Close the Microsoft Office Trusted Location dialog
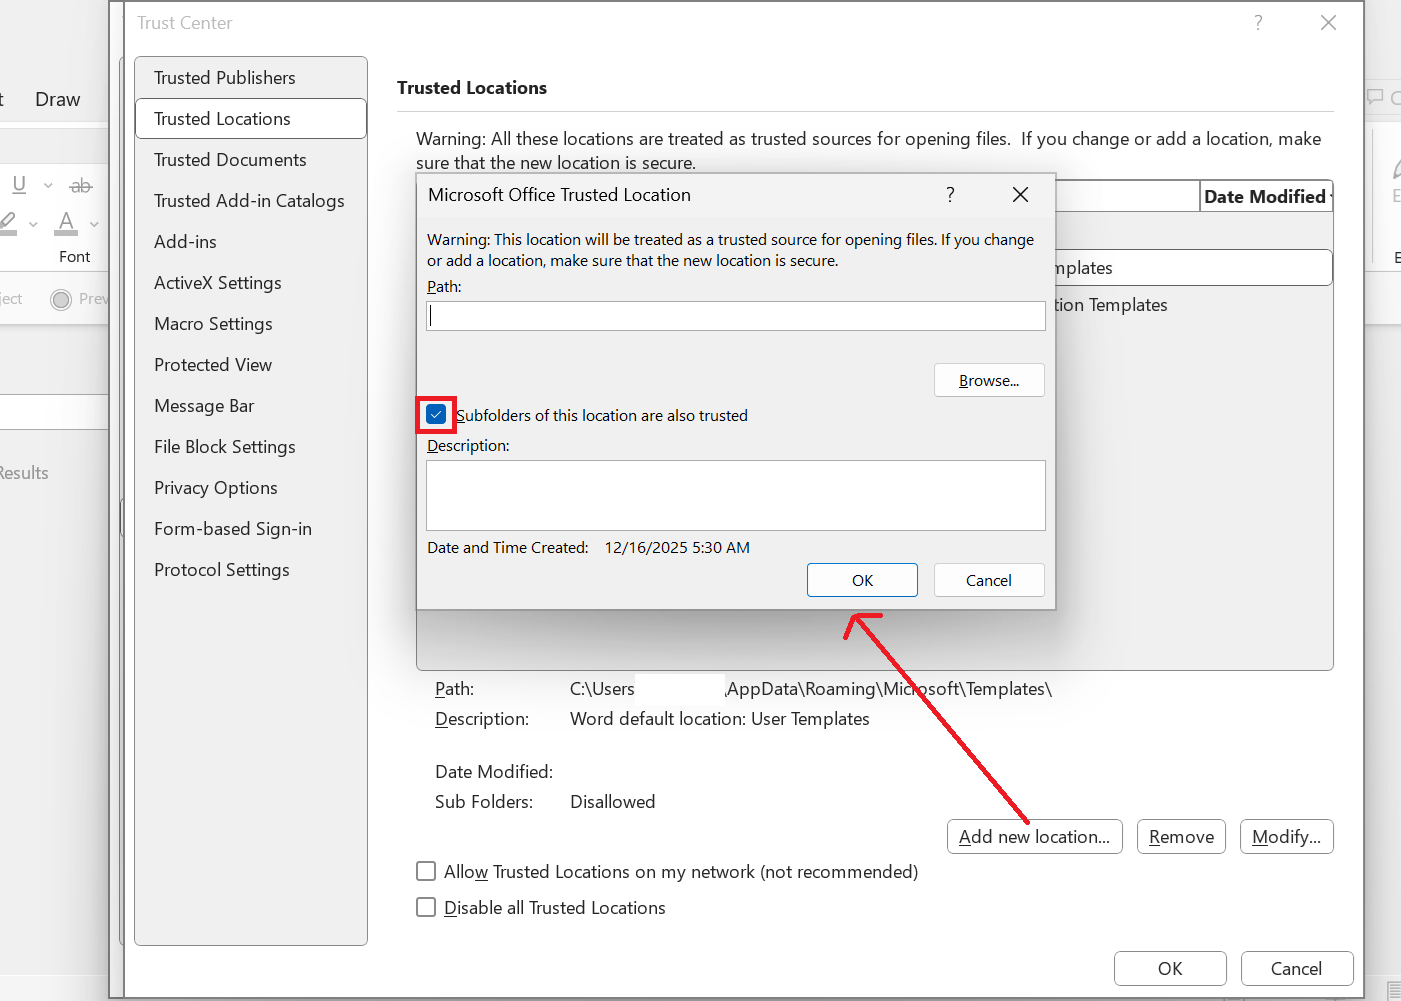 point(1020,195)
